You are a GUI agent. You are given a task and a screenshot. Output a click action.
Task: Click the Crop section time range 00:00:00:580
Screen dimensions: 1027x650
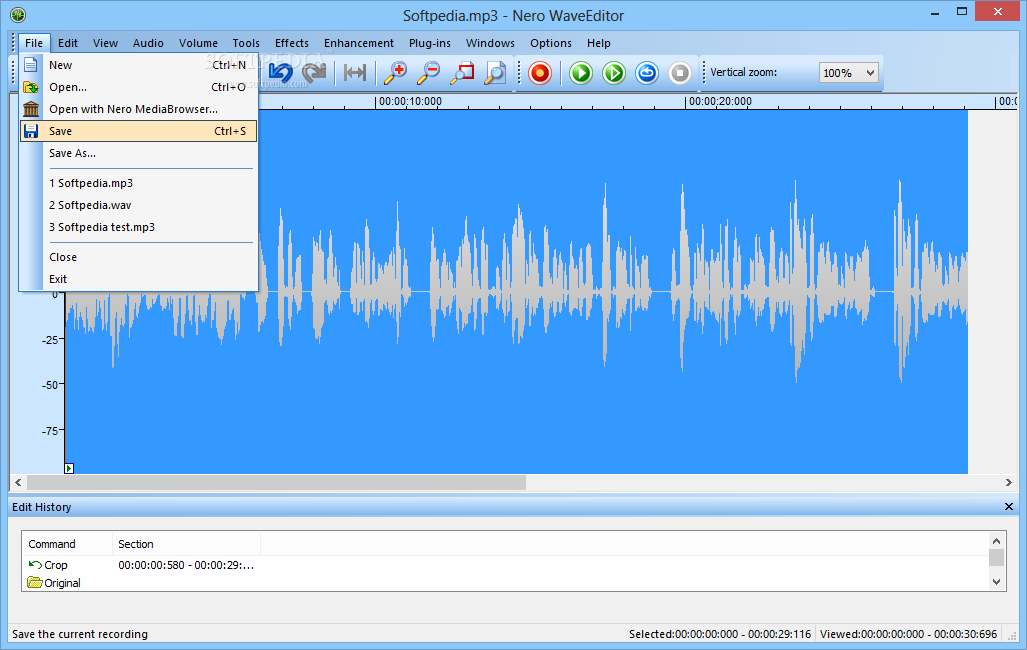coord(186,565)
